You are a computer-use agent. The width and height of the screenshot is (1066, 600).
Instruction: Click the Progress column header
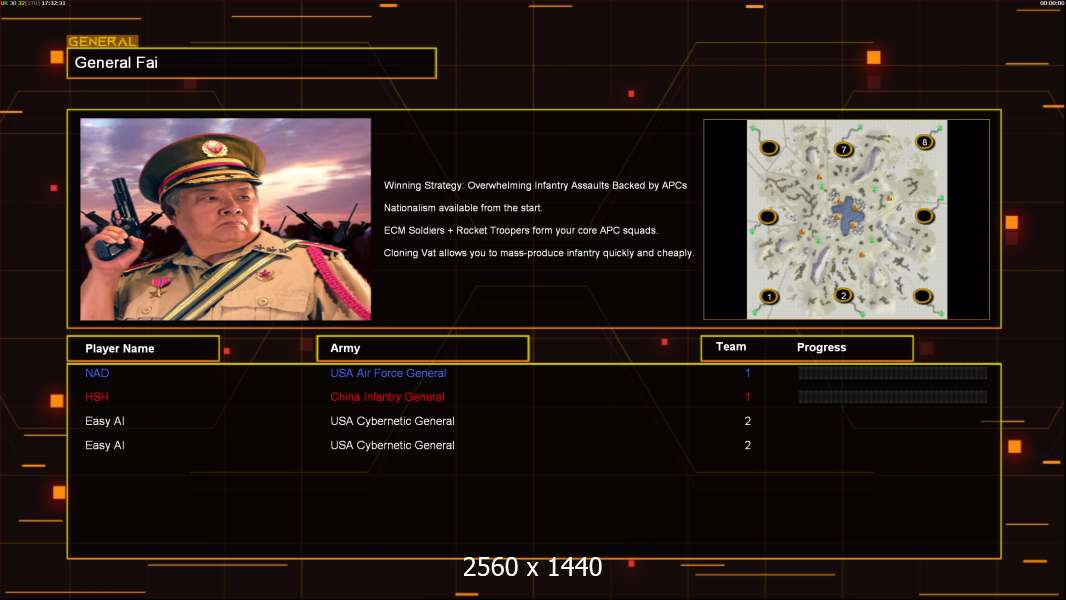click(x=821, y=347)
